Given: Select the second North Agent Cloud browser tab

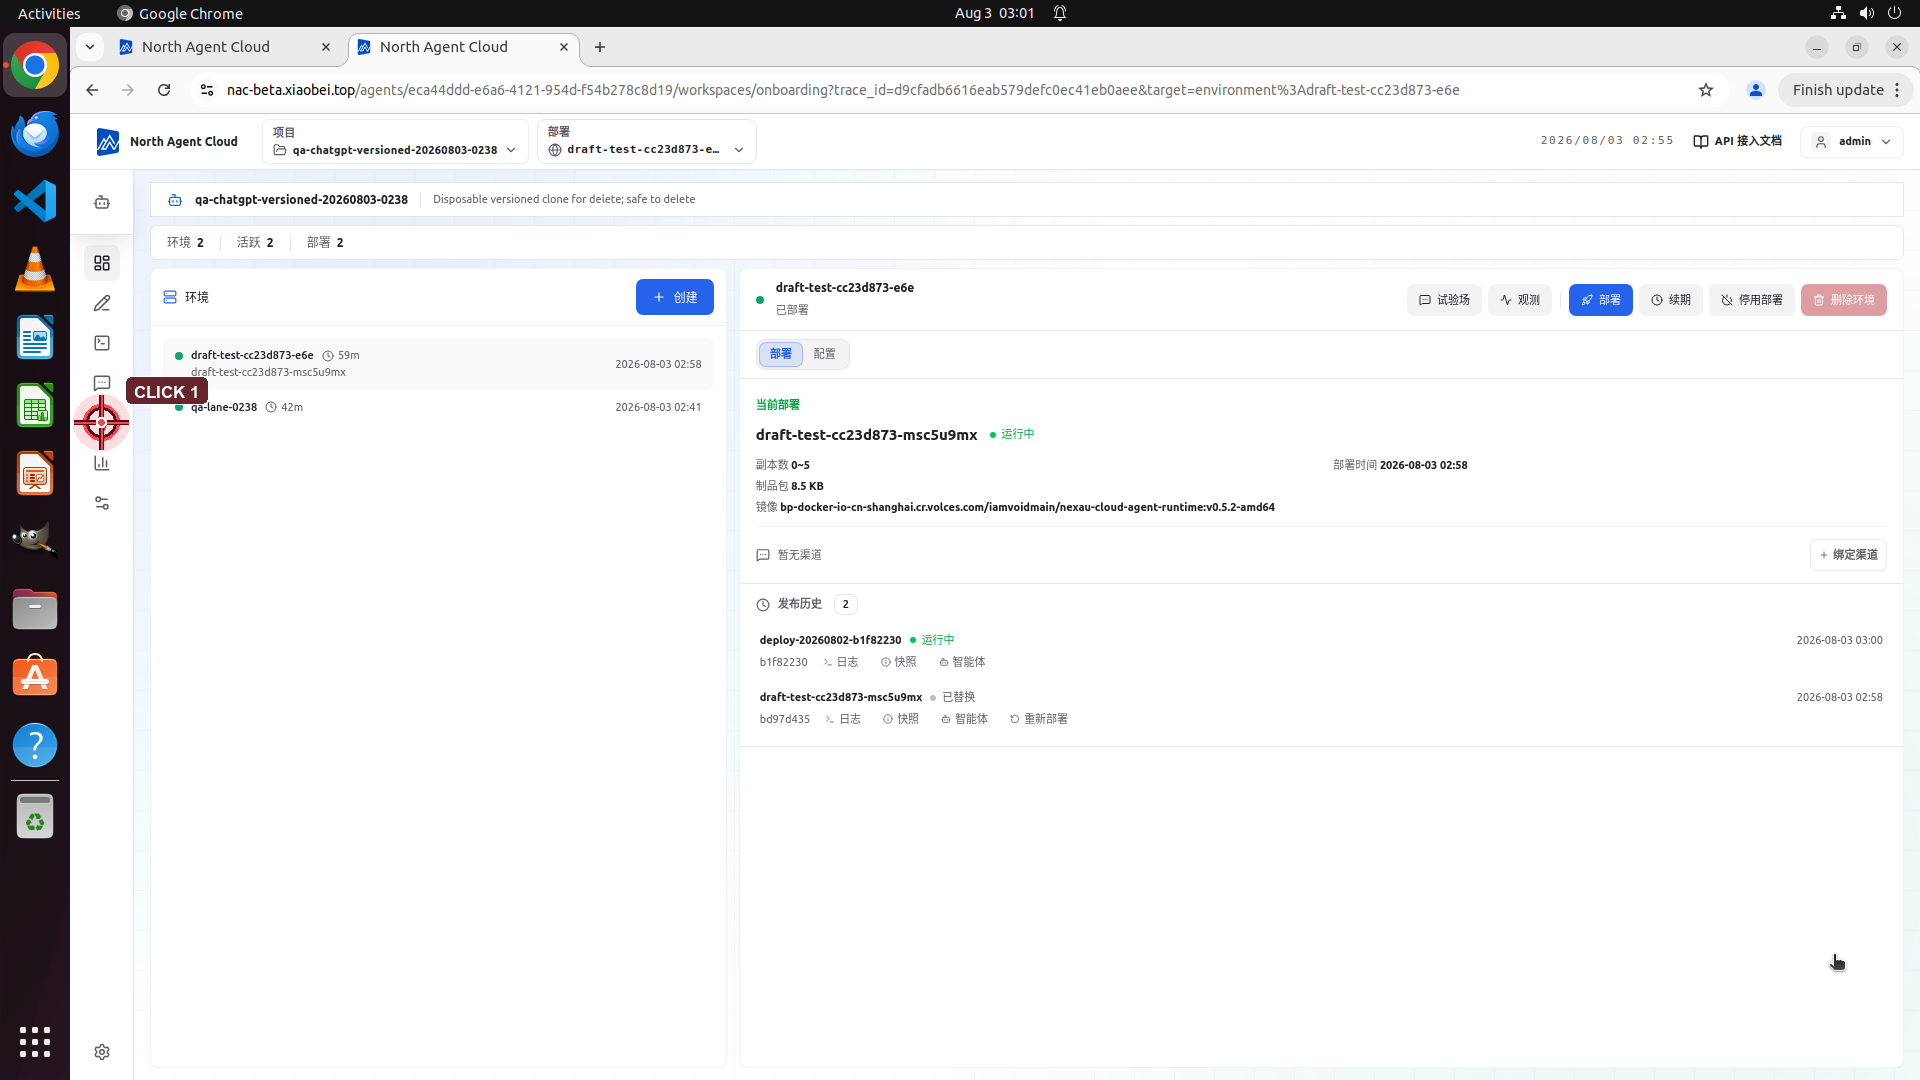Looking at the screenshot, I should tap(463, 47).
